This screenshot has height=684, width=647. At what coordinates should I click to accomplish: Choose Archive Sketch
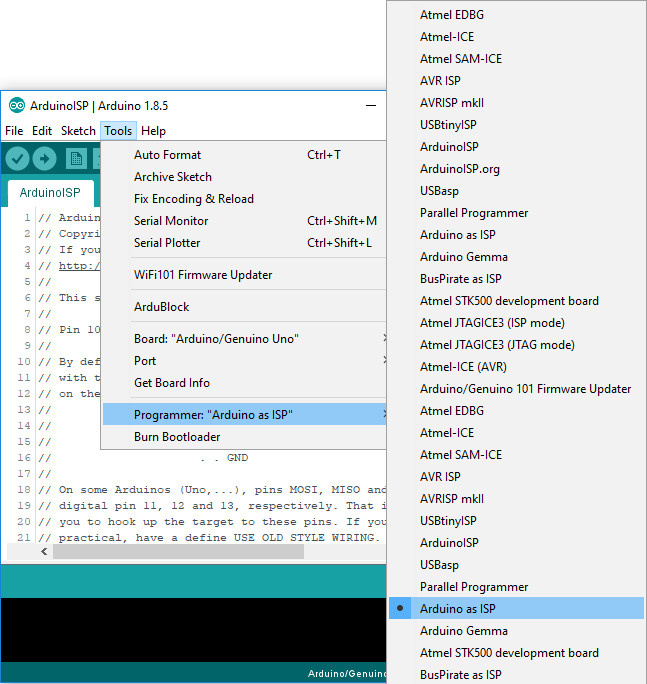click(245, 177)
